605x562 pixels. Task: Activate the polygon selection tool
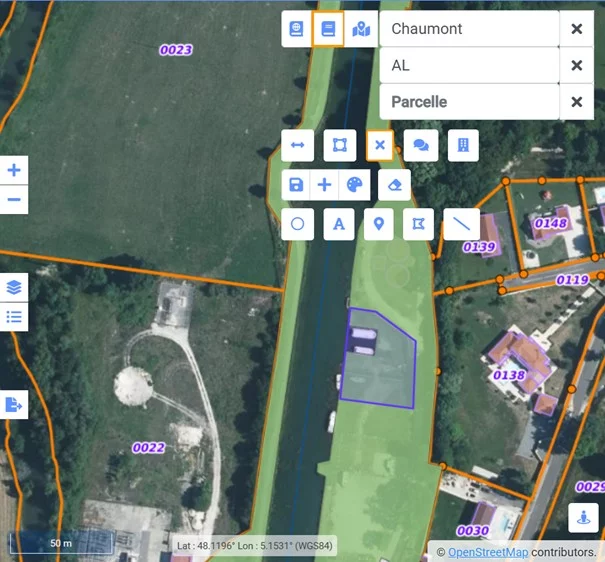click(339, 145)
